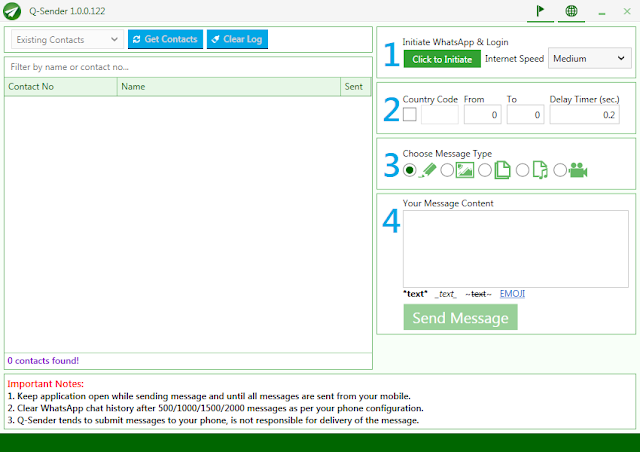Click the video camera message icon
Image resolution: width=640 pixels, height=452 pixels.
pyautogui.click(x=578, y=170)
